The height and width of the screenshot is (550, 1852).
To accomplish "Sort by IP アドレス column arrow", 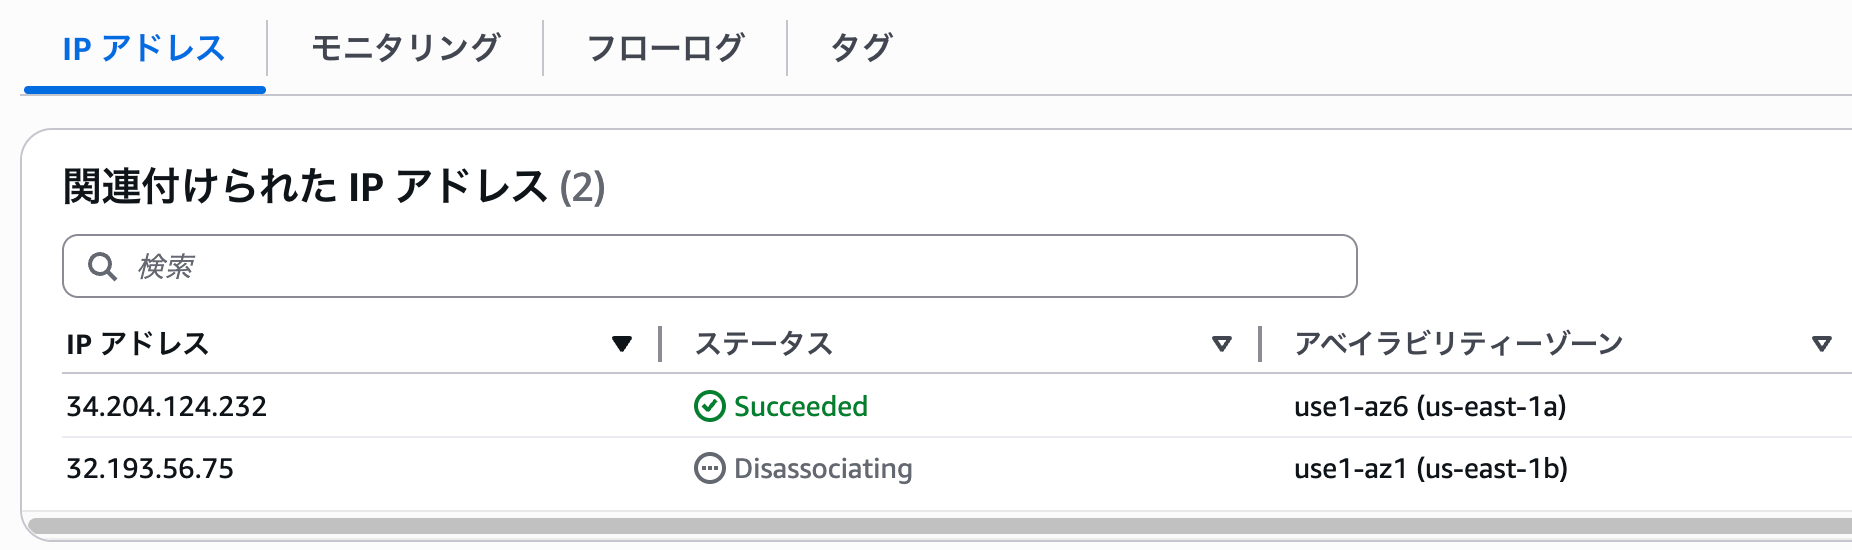I will pyautogui.click(x=622, y=344).
